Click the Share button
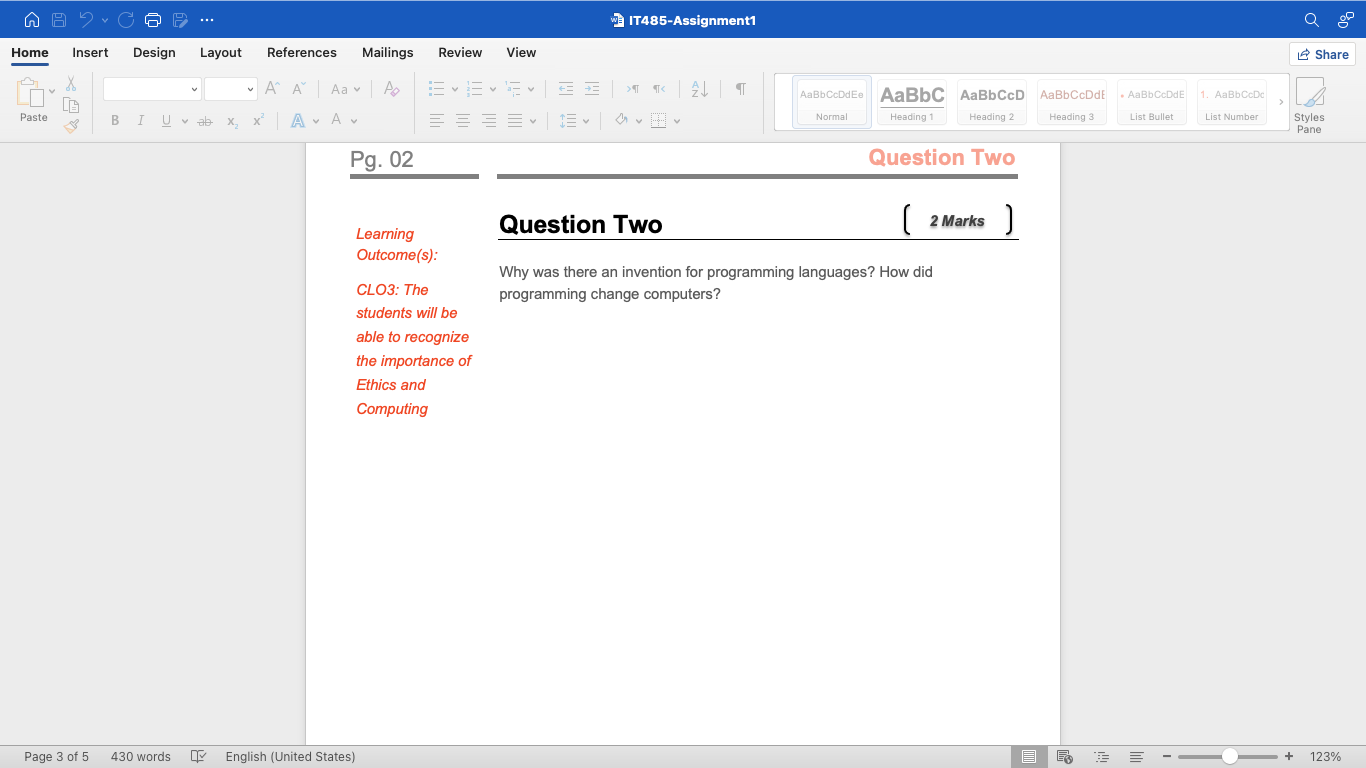 pos(1322,54)
